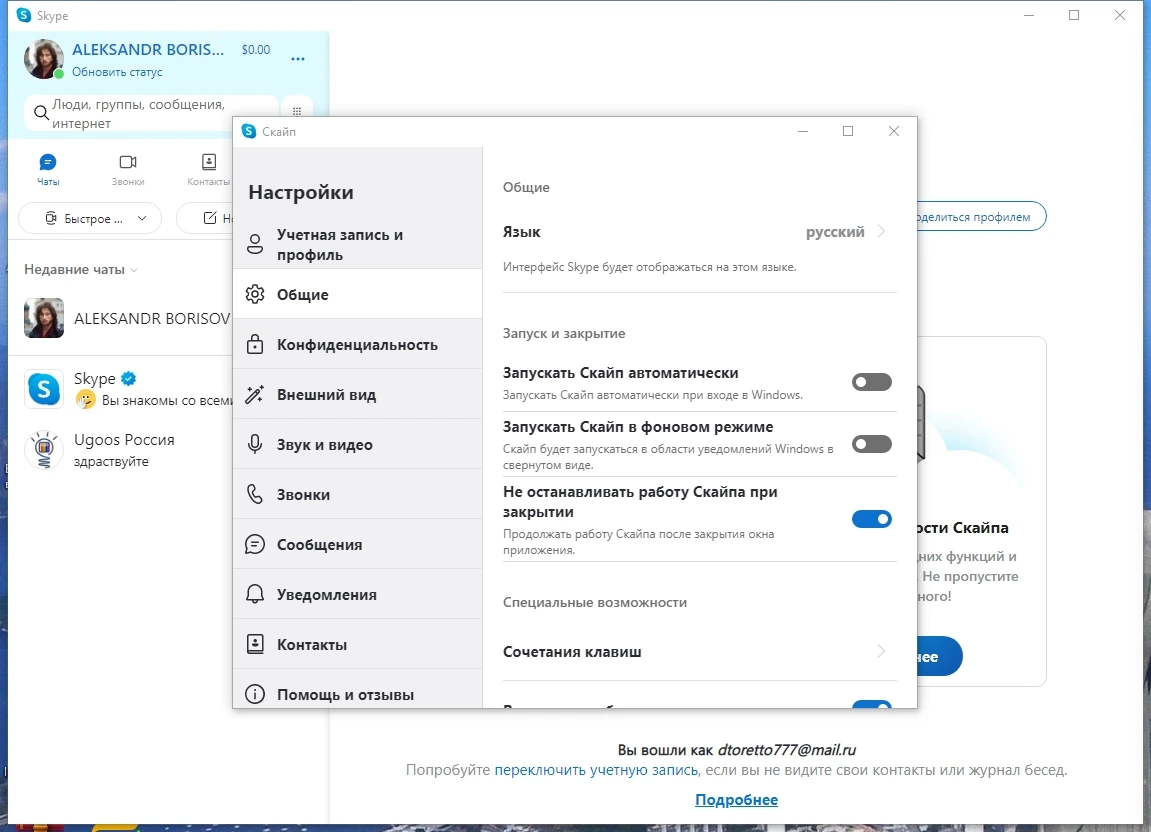Click the Skype logo in main window title bar
Screen dimensions: 1151x832
(24, 15)
